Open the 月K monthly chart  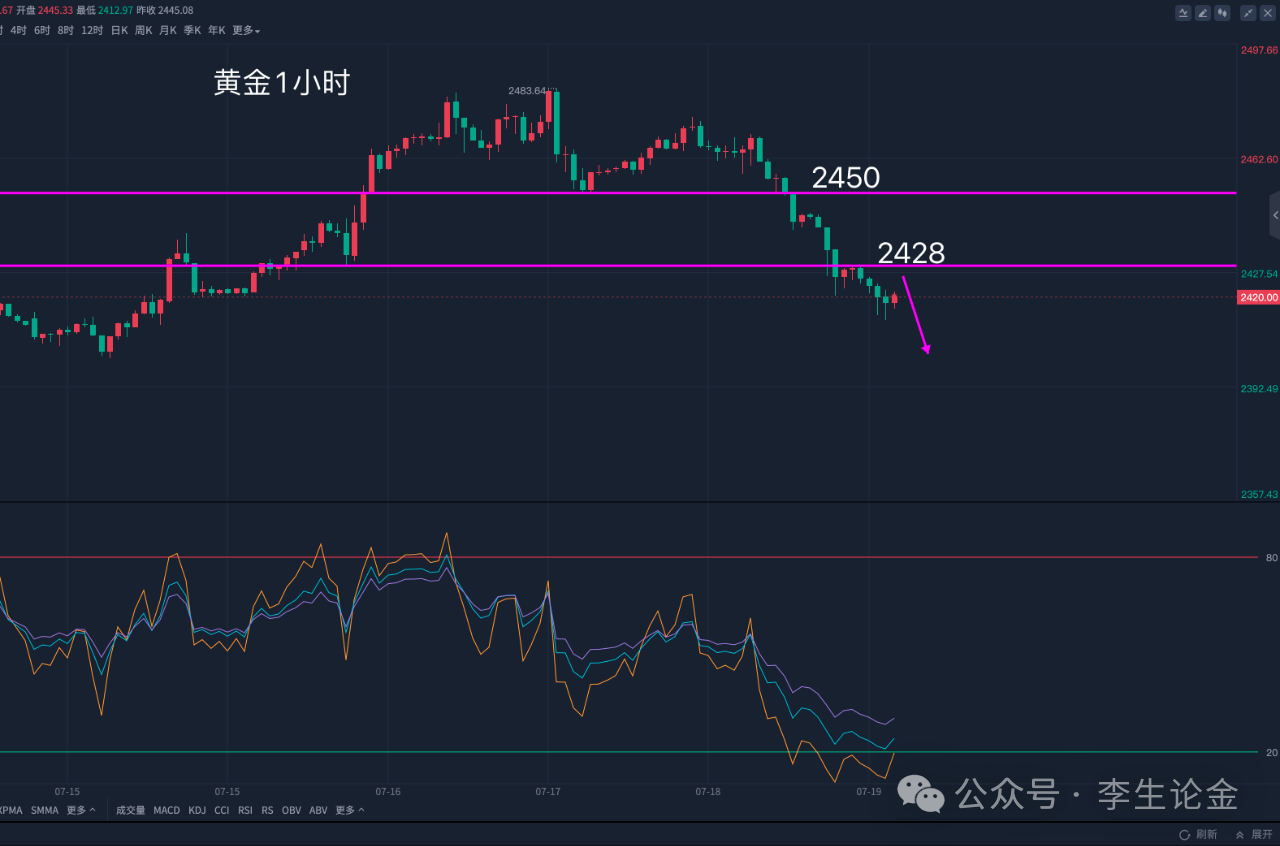pos(168,30)
